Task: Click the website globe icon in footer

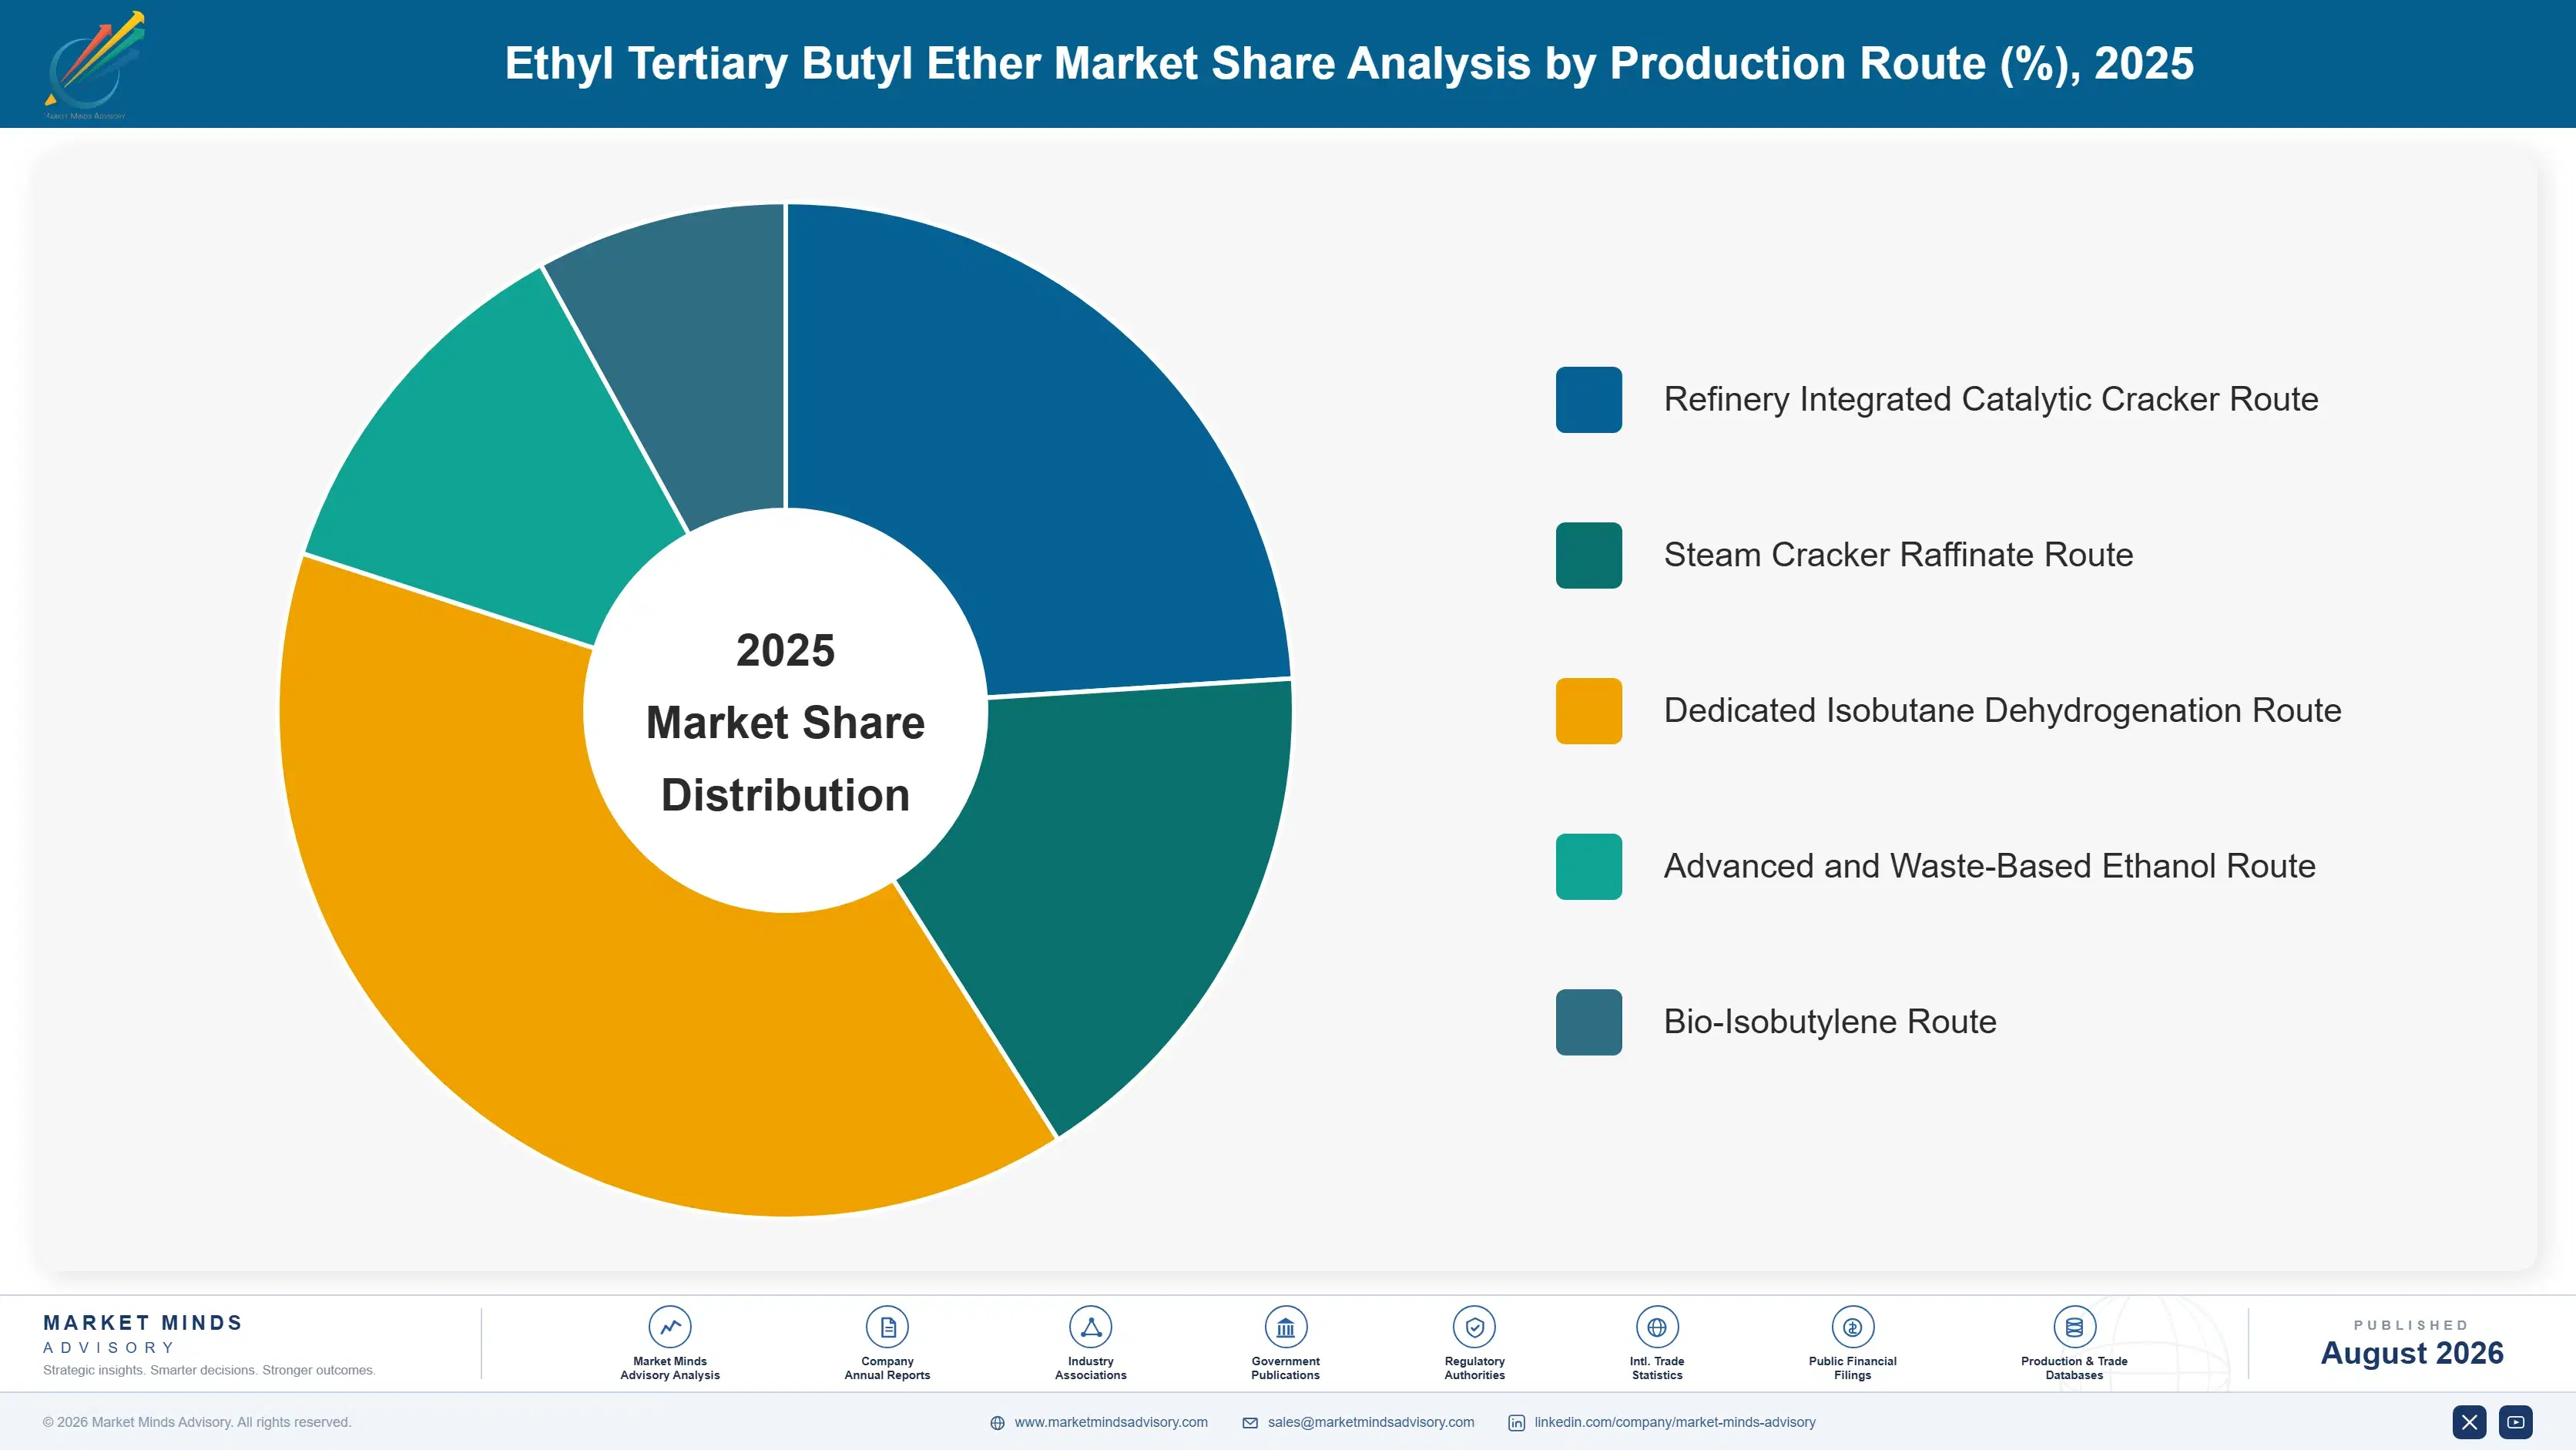Action: click(x=997, y=1423)
